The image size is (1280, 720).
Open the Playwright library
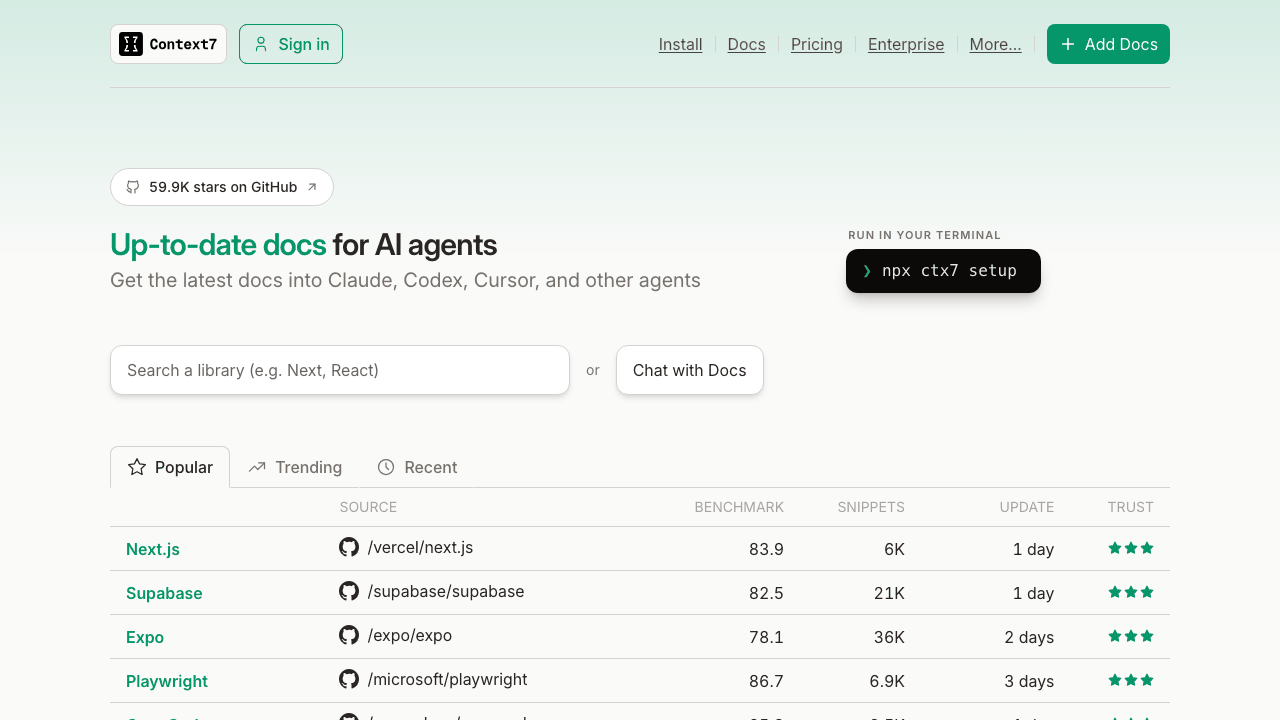click(x=167, y=681)
